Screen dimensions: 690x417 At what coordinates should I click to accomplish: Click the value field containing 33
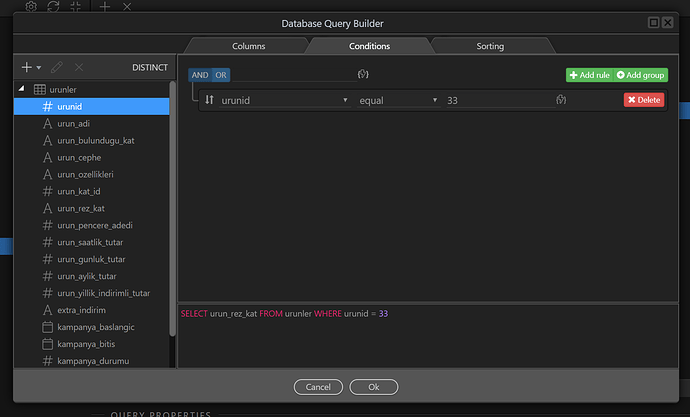point(495,100)
